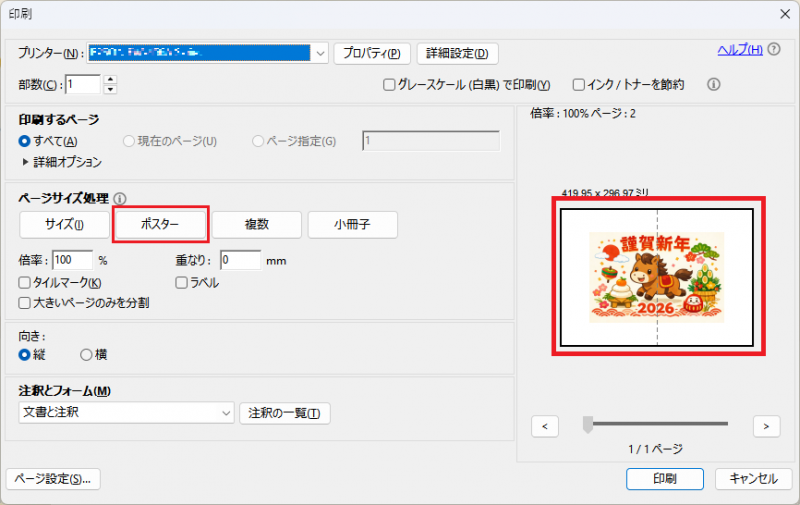Image resolution: width=800 pixels, height=505 pixels.
Task: Decrease copies count with down stepper
Action: [110, 90]
